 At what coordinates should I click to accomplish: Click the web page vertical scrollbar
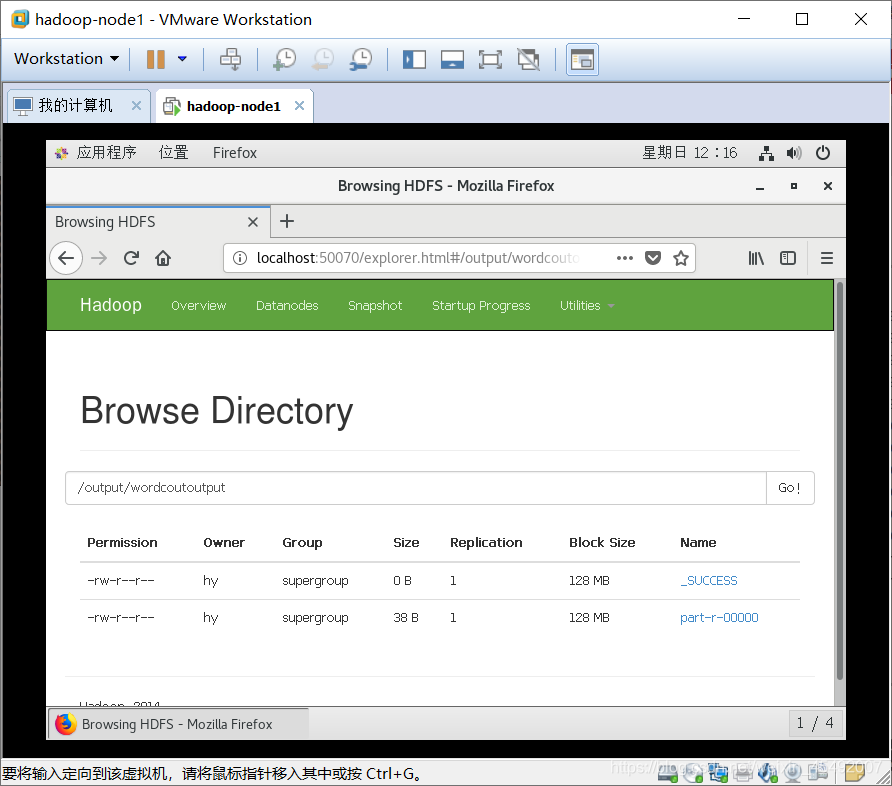840,481
